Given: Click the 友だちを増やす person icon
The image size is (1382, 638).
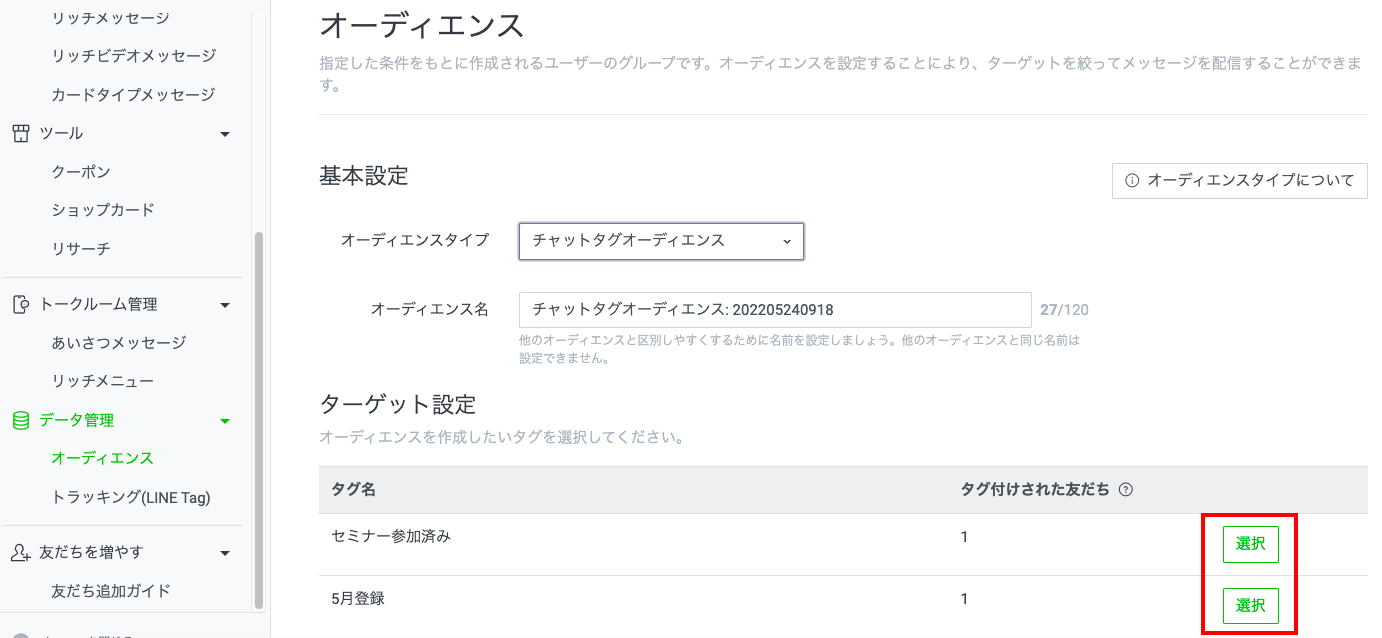Looking at the screenshot, I should (19, 551).
